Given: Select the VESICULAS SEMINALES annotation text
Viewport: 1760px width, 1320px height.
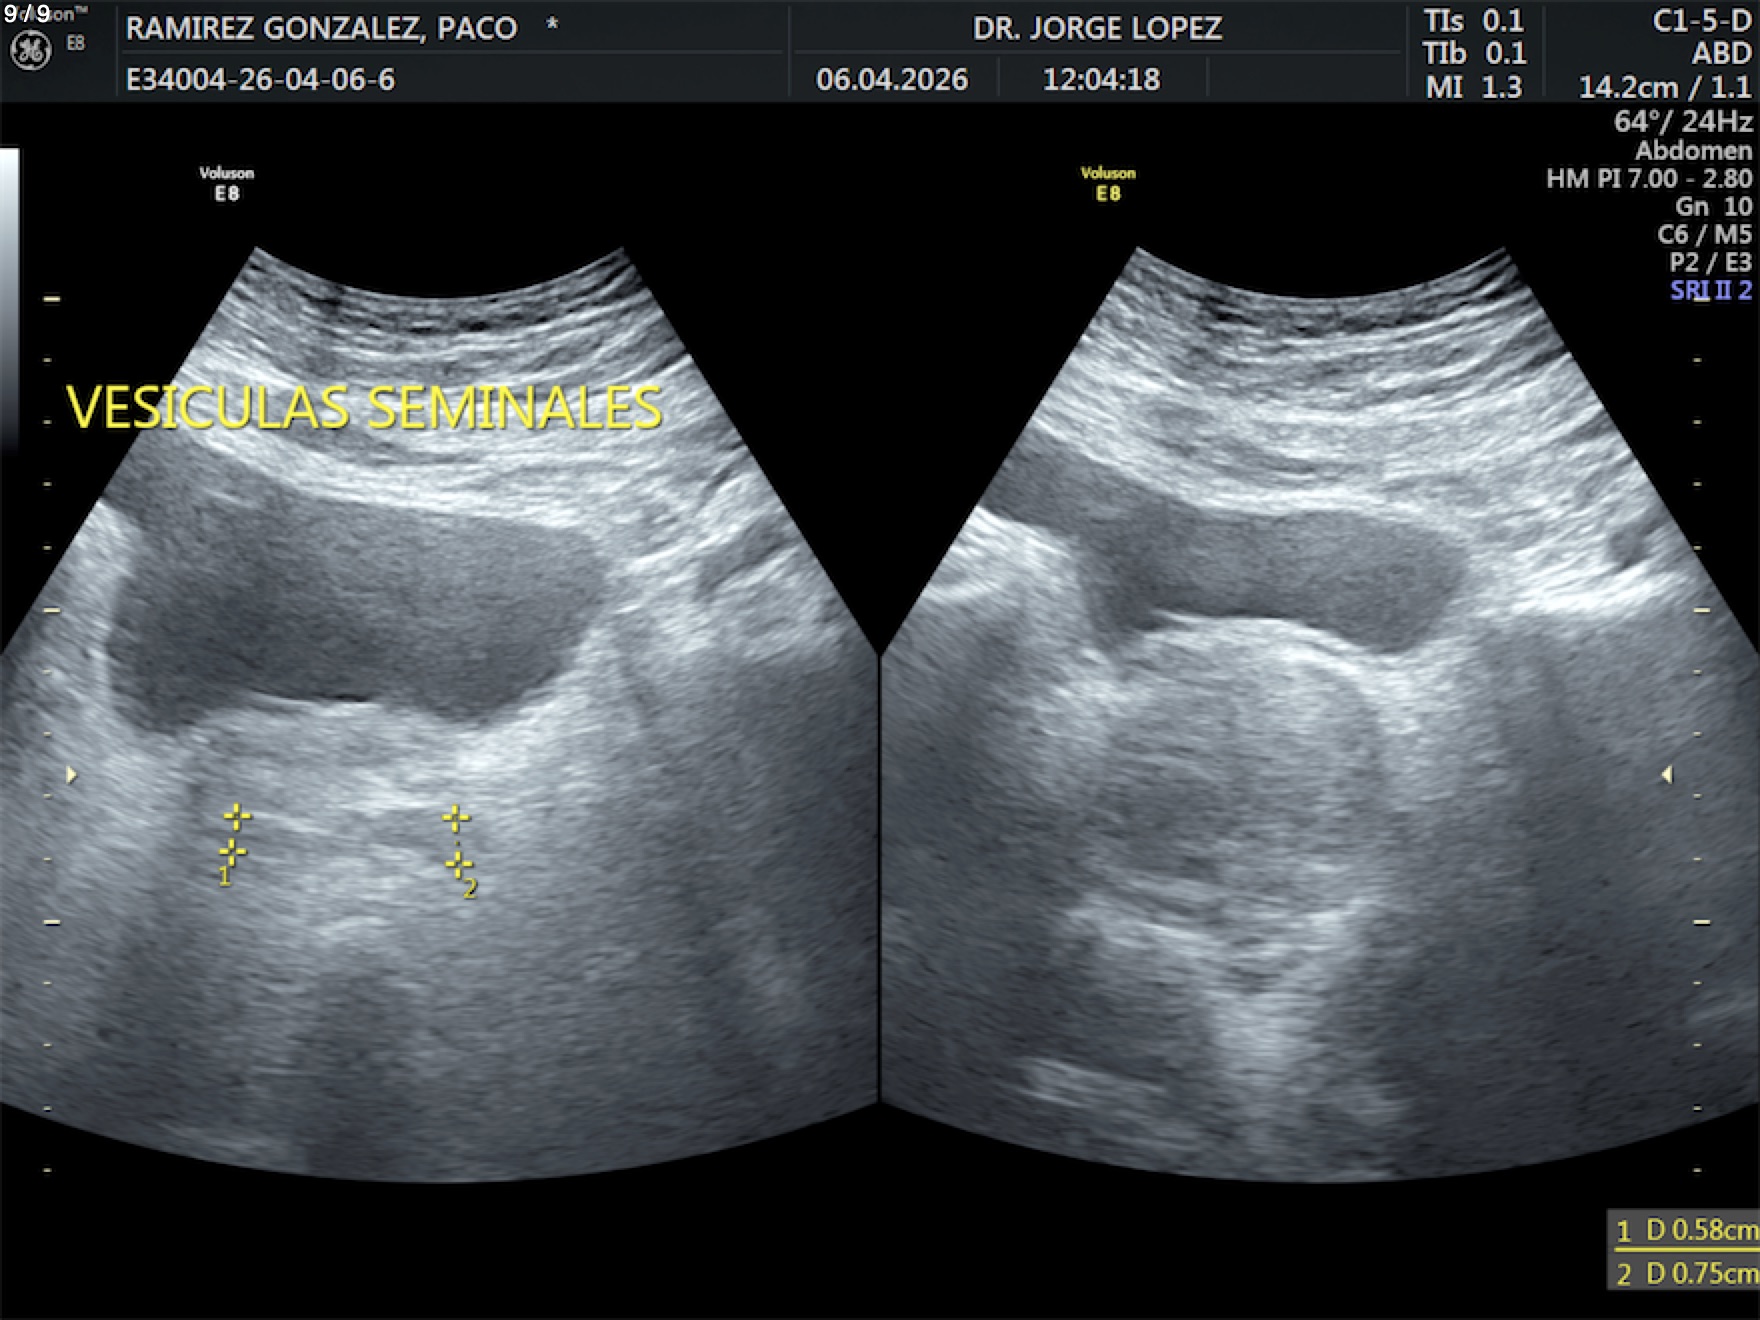Looking at the screenshot, I should (364, 408).
